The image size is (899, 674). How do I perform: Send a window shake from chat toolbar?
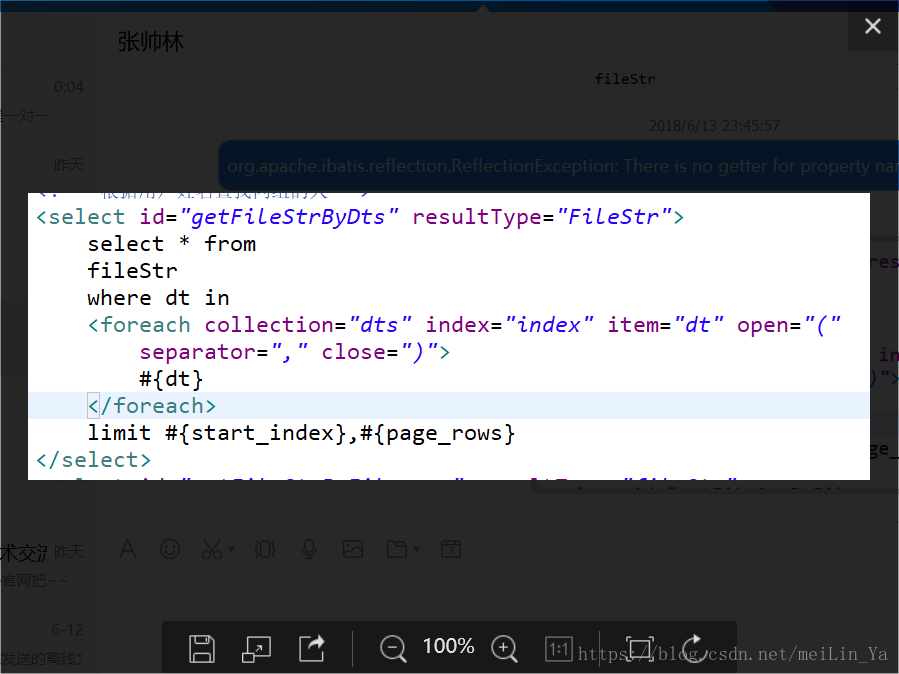(265, 549)
